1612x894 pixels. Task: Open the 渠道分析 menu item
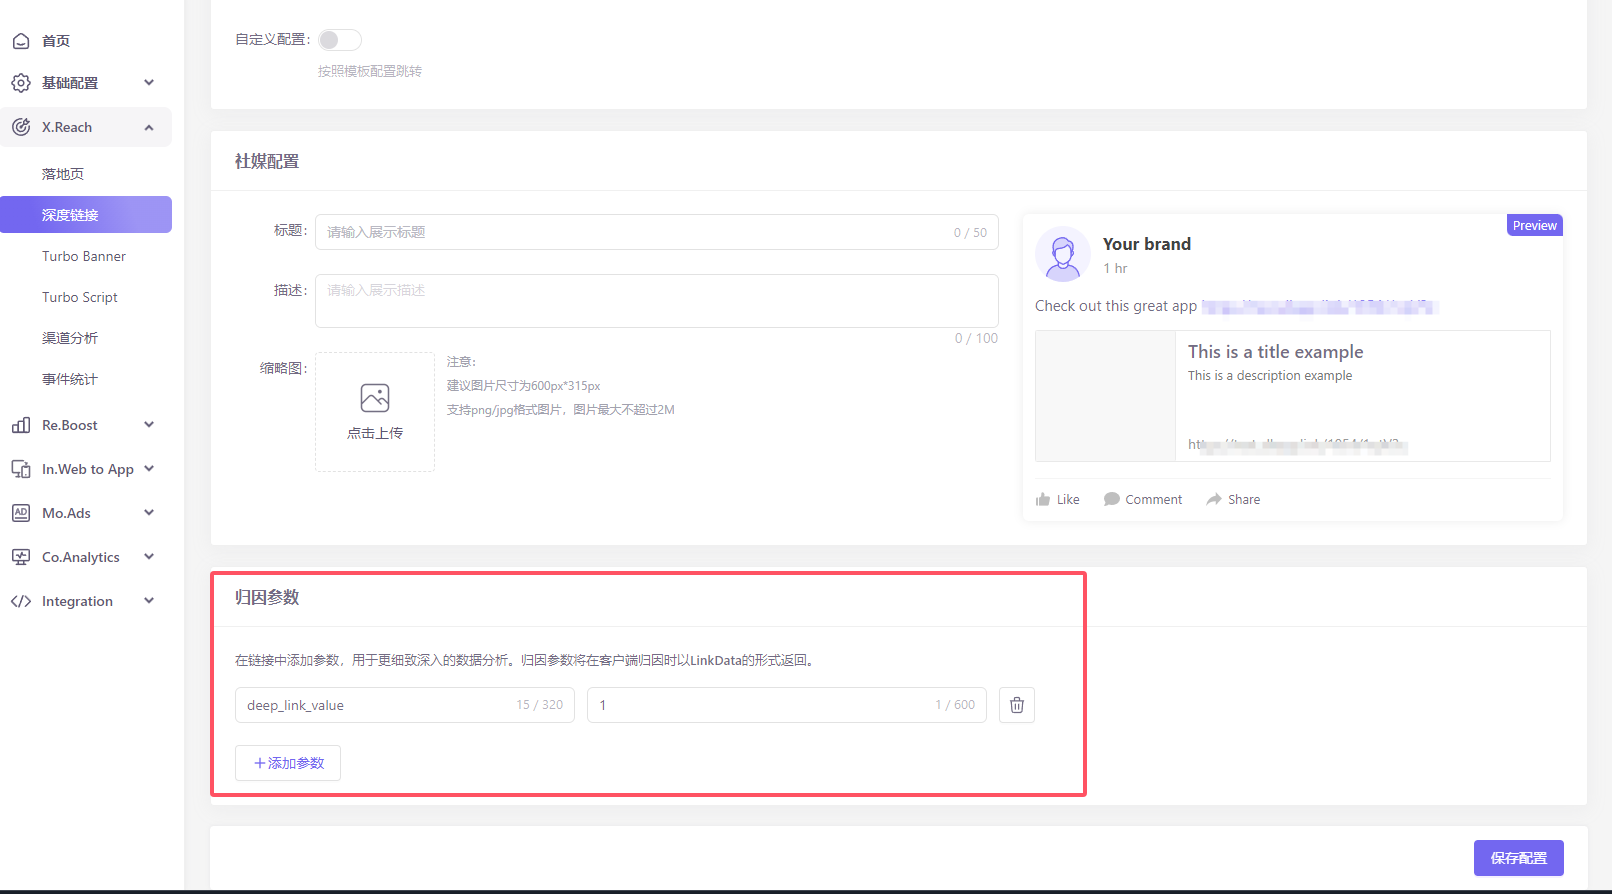(x=70, y=338)
